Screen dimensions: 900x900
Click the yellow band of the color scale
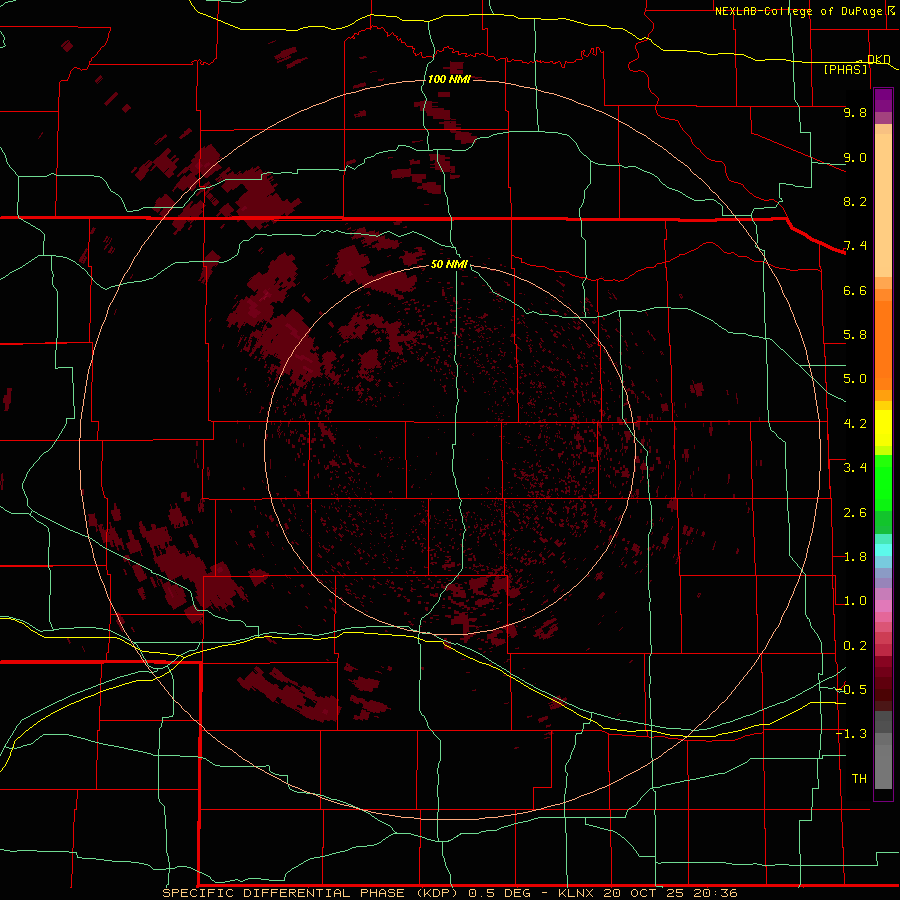click(883, 428)
